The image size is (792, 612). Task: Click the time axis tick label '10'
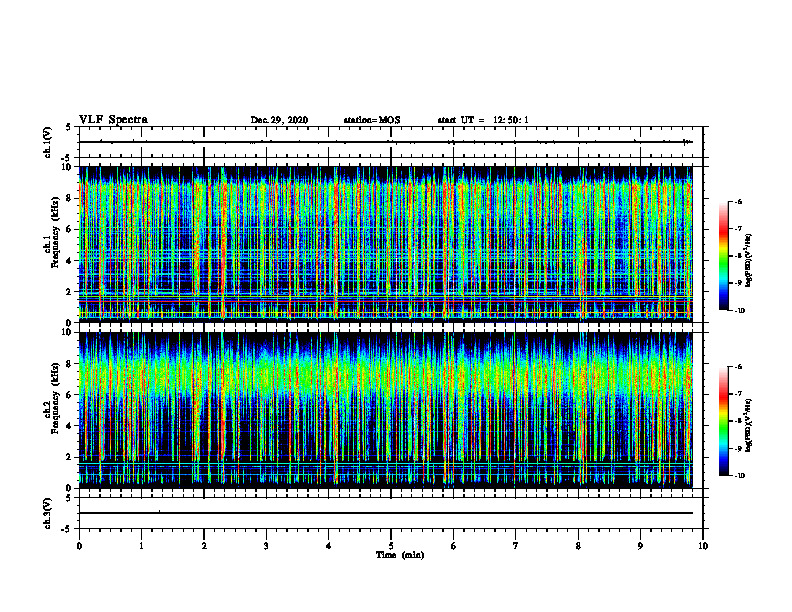click(703, 546)
